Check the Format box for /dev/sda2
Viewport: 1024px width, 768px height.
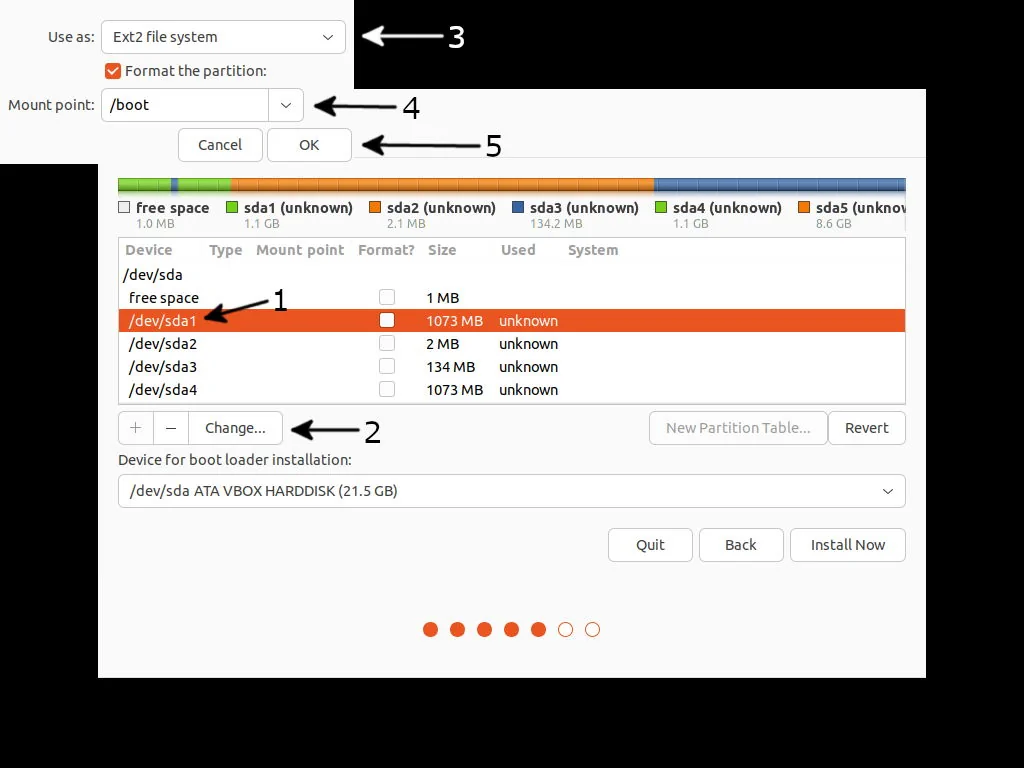(387, 342)
